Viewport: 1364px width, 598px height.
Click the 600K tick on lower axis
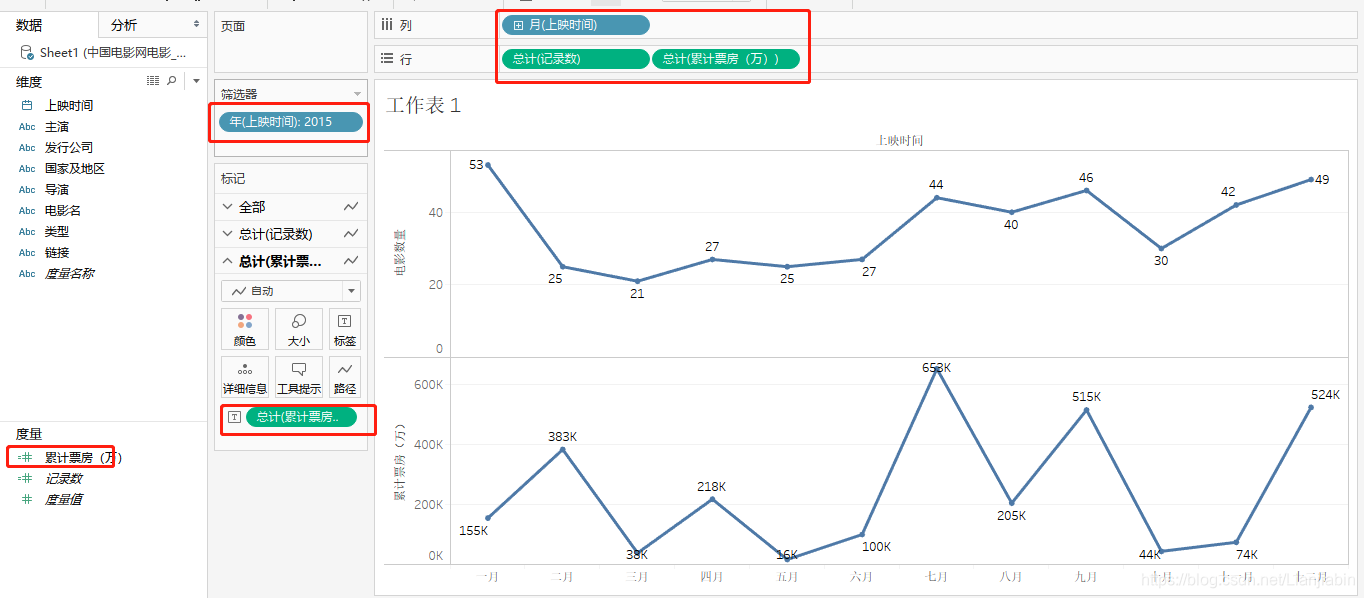click(x=428, y=385)
